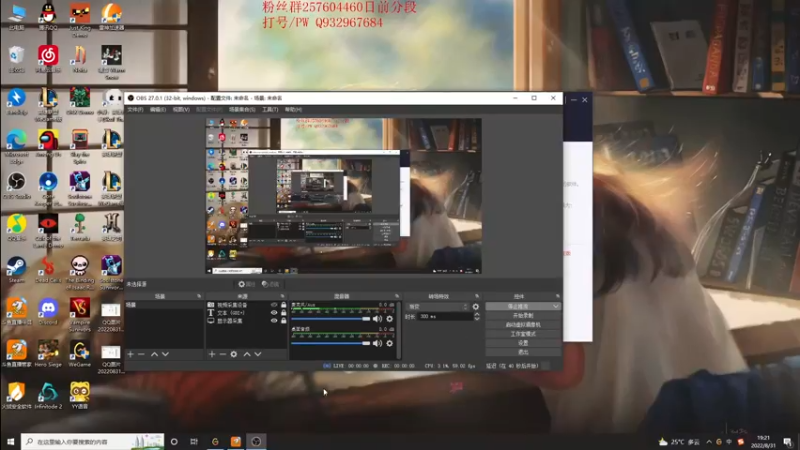Open Vampire Survivors desktop shortcut
This screenshot has height=450, width=800.
pyautogui.click(x=80, y=315)
